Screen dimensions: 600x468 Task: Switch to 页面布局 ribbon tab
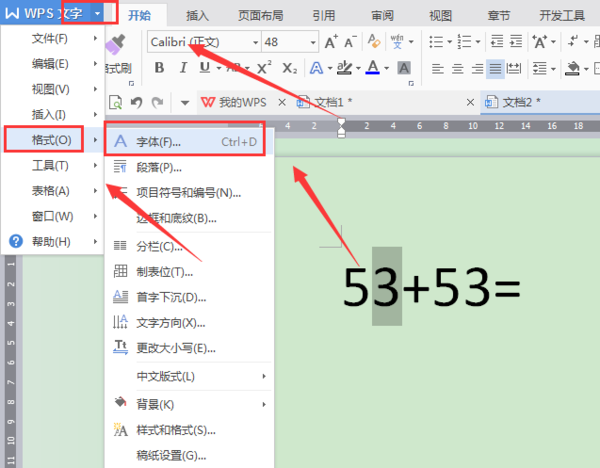click(261, 15)
